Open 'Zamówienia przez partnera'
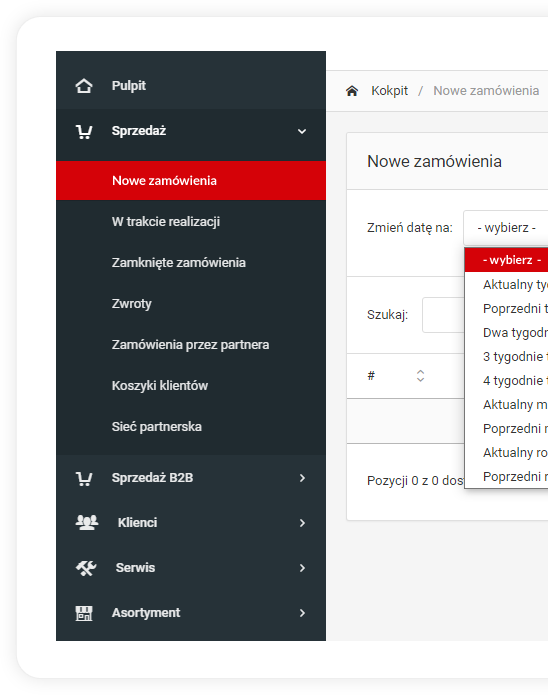 point(191,345)
